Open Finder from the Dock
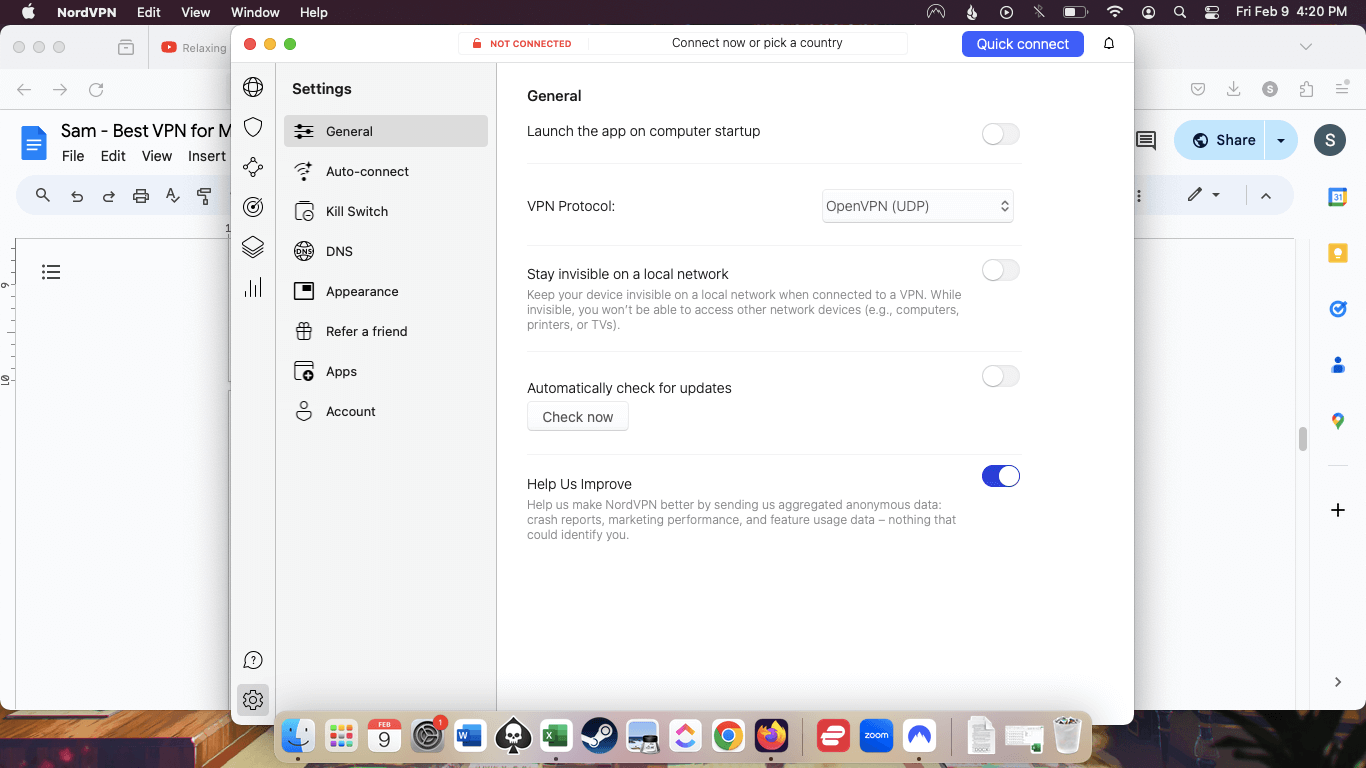Image resolution: width=1366 pixels, height=768 pixels. click(298, 737)
